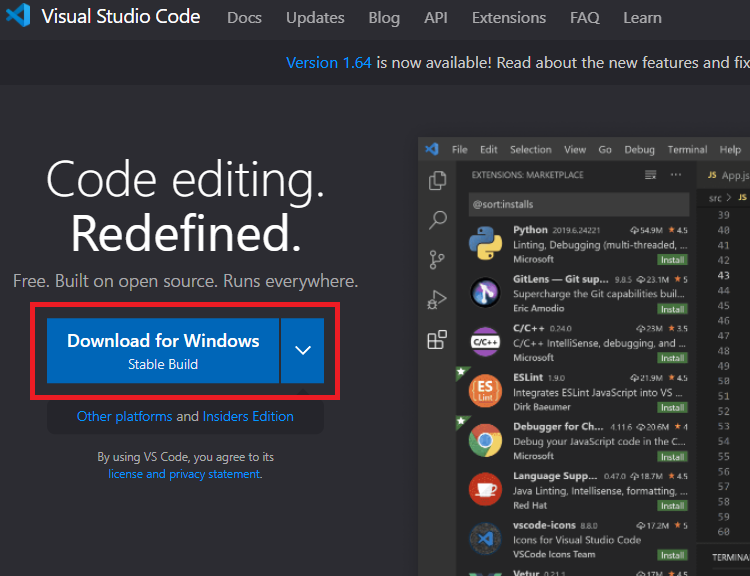
Task: Click the @sort:installs search field
Action: point(579,204)
